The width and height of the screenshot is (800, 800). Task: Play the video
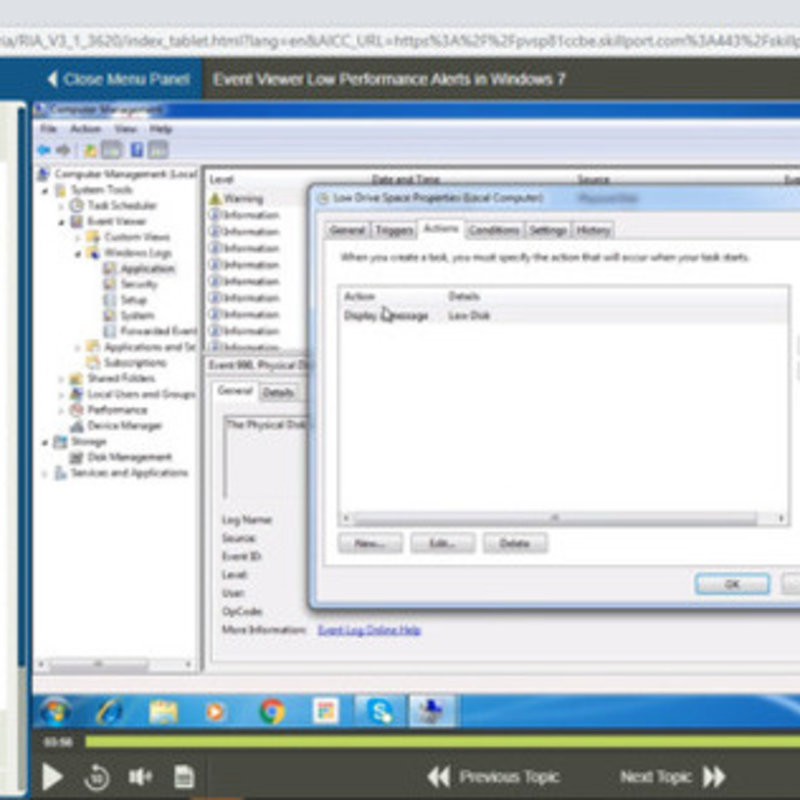(52, 777)
